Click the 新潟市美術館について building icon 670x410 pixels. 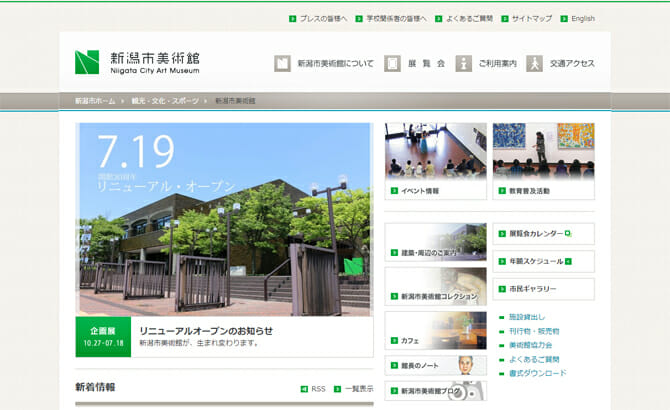[x=283, y=63]
